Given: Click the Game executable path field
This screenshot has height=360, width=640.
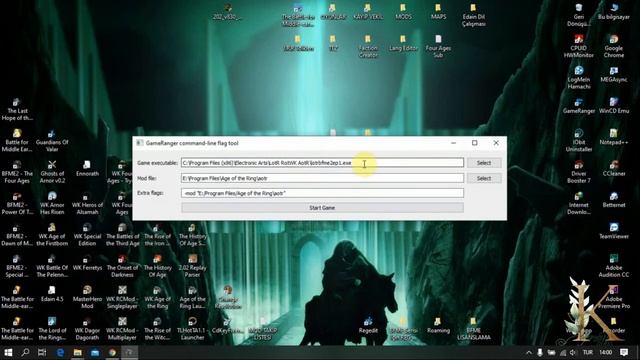Looking at the screenshot, I should coord(322,163).
